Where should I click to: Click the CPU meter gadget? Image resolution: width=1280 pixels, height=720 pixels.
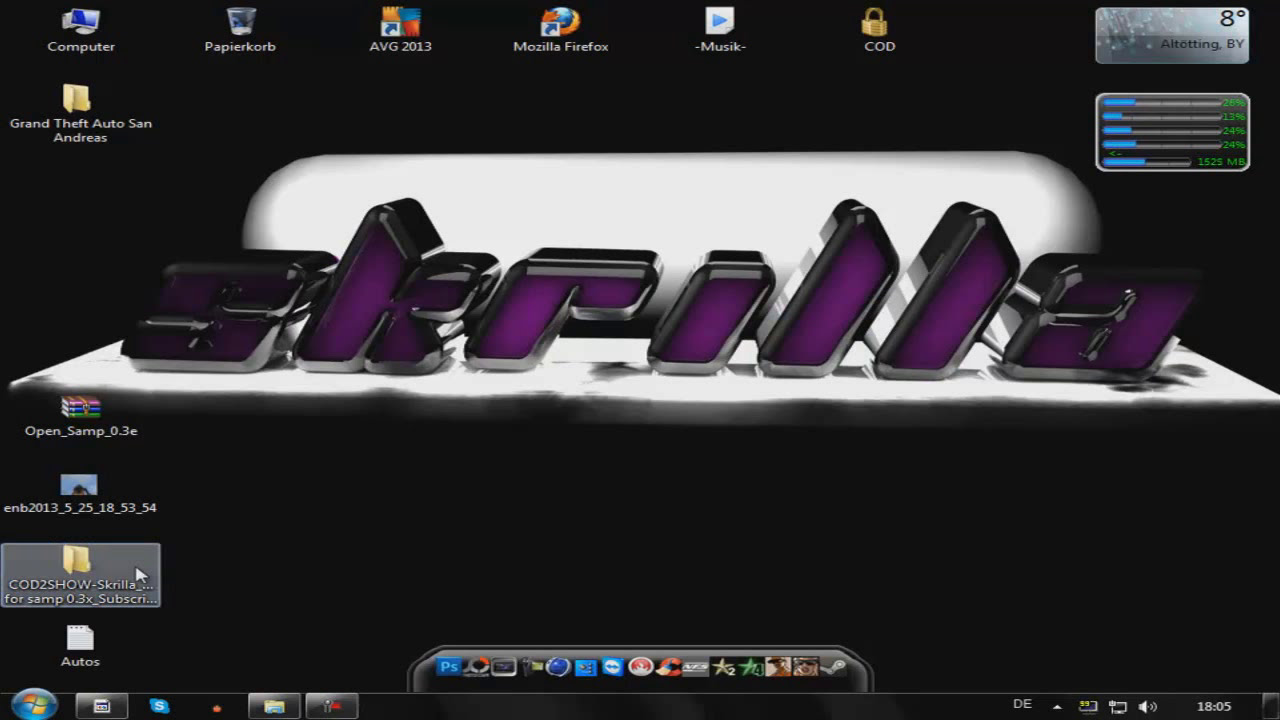[1172, 132]
